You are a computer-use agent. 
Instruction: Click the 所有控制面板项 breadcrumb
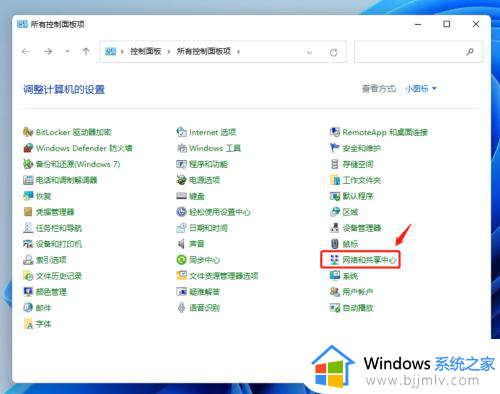coord(204,51)
